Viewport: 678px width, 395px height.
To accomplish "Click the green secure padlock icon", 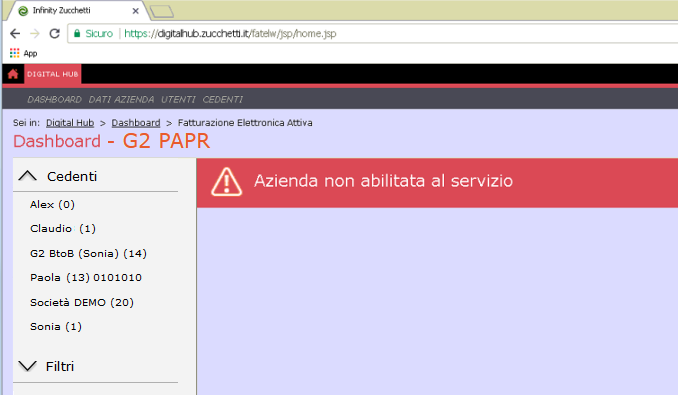I will [77, 33].
